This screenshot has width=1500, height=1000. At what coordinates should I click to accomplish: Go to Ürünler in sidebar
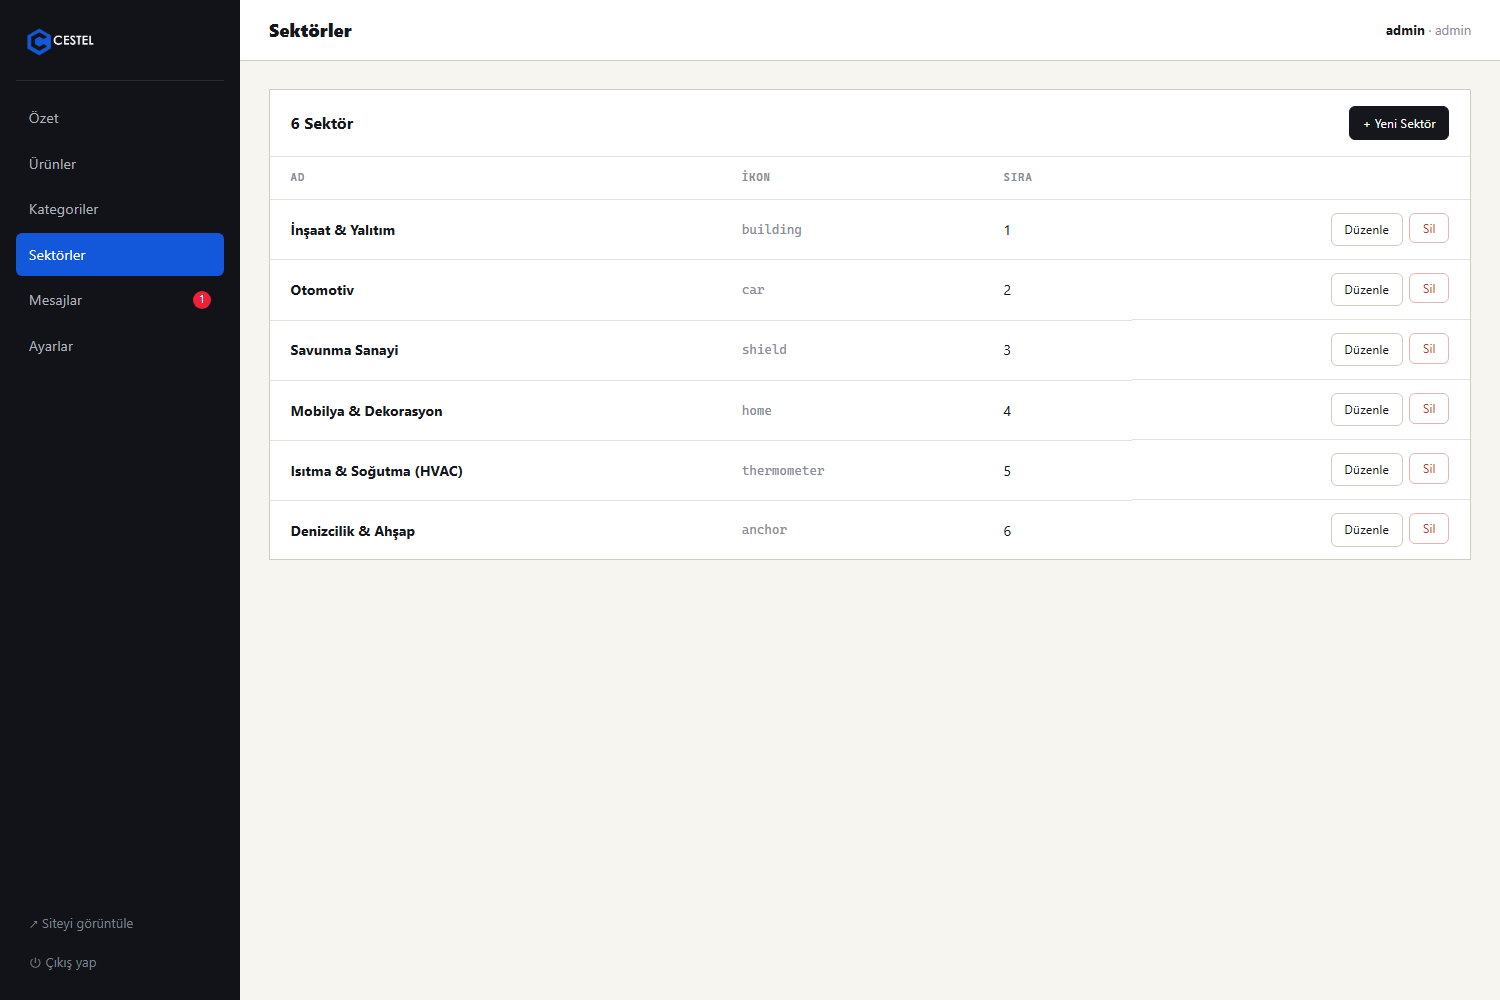[120, 164]
